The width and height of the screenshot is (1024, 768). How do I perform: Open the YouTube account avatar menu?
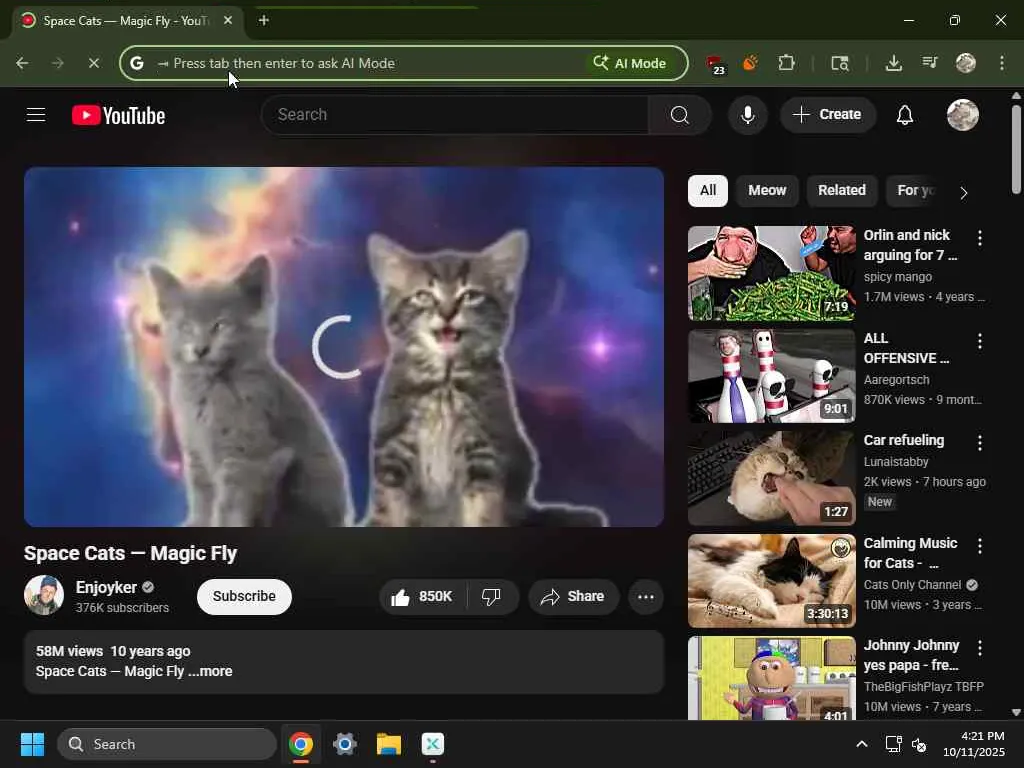pos(963,115)
